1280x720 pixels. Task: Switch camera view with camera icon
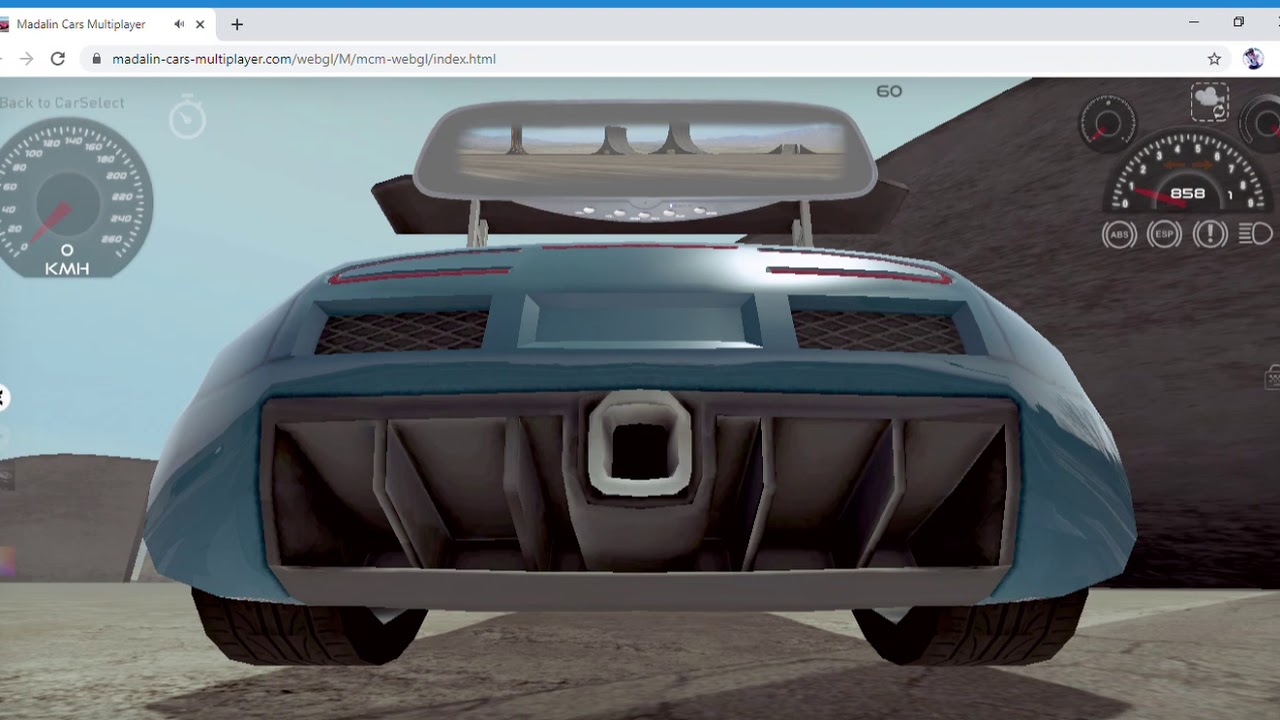pos(1209,103)
